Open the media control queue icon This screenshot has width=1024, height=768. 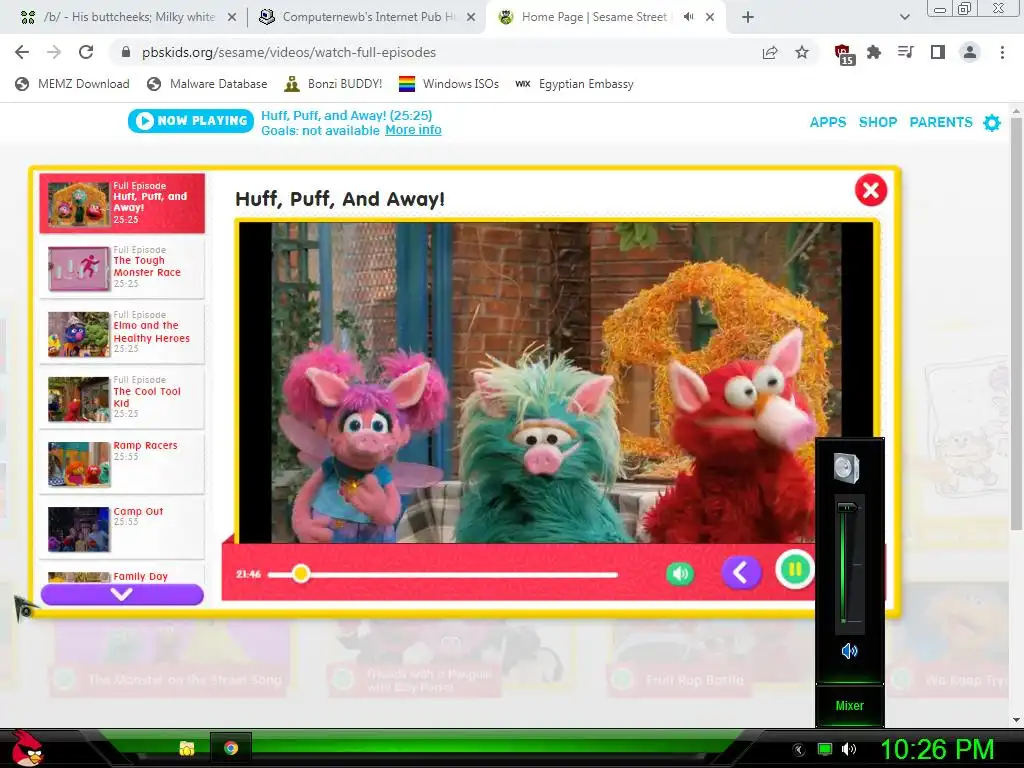(906, 52)
